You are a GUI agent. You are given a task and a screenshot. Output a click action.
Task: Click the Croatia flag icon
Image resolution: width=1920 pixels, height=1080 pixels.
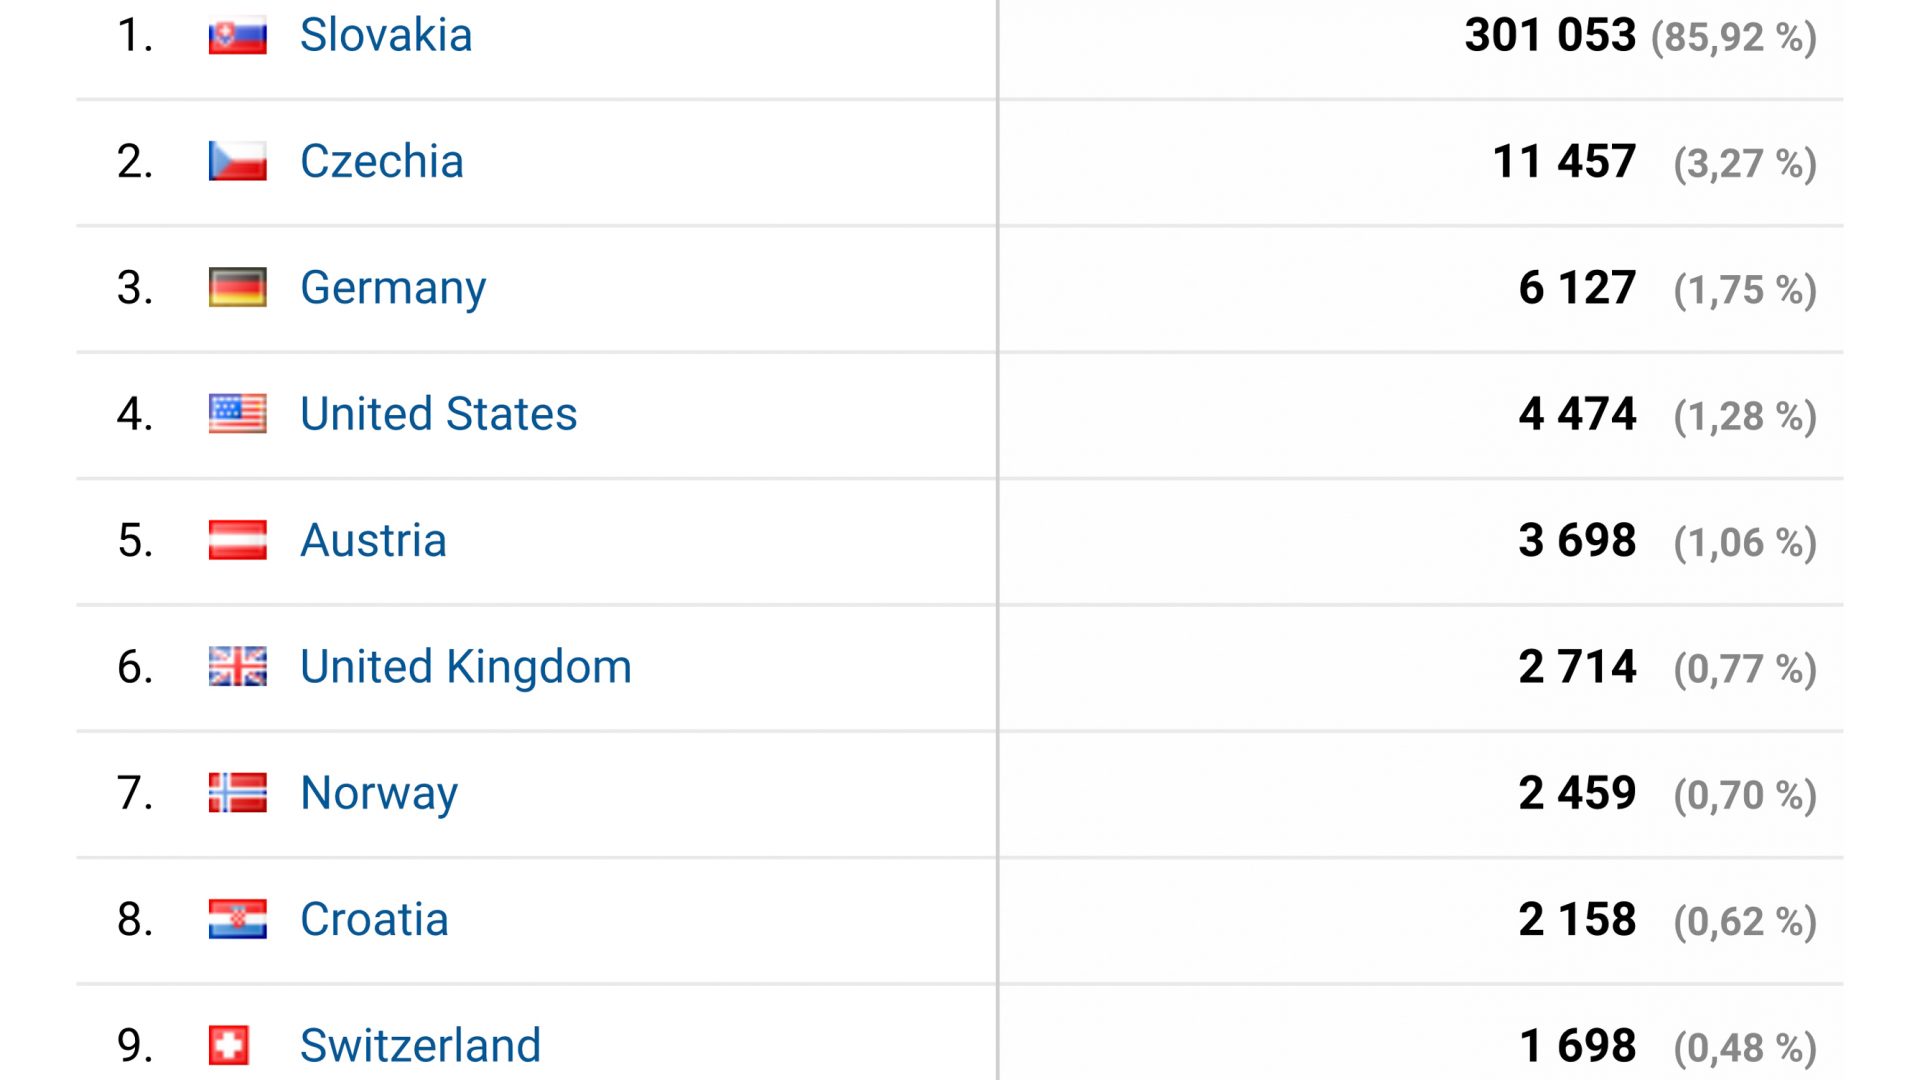click(237, 919)
